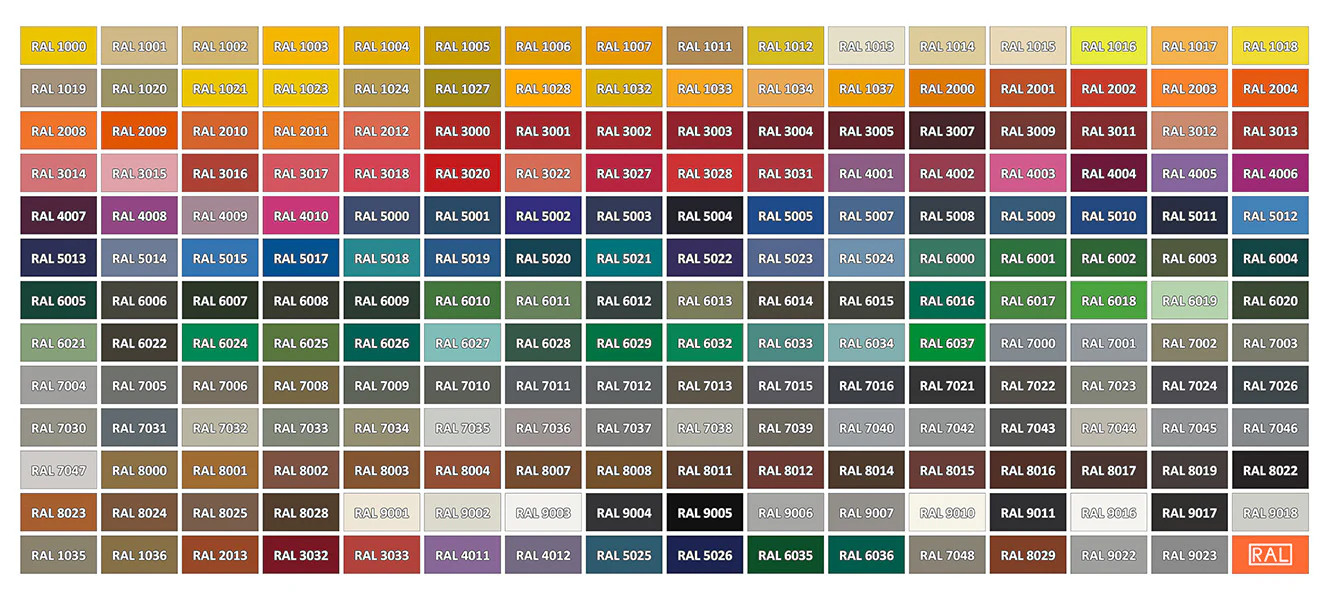Viewport: 1329px width, 600px height.
Task: Click the RAL 3020 red swatch
Action: point(462,172)
